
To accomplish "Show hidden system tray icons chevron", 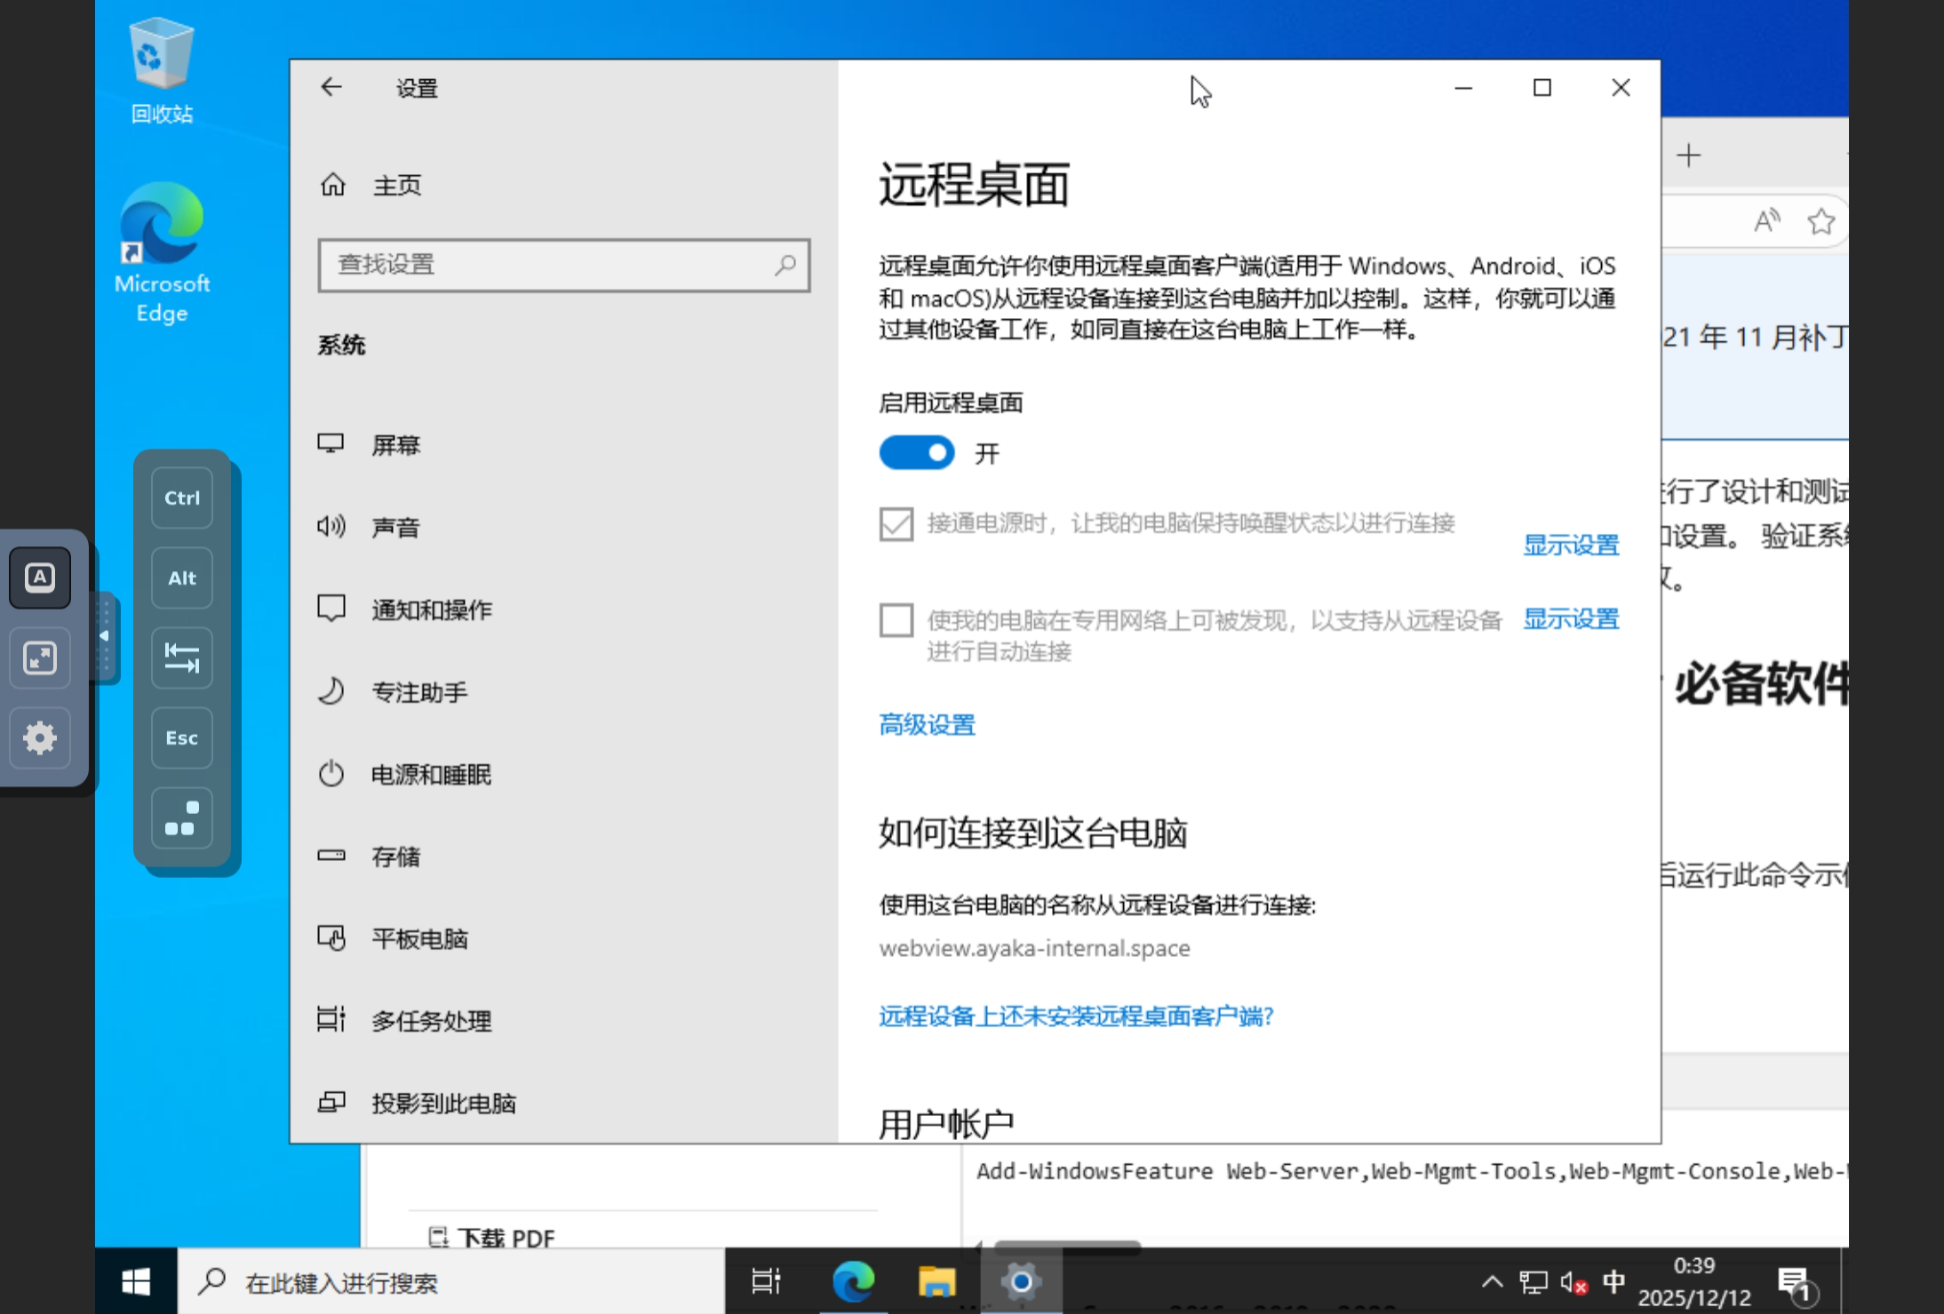I will coord(1491,1282).
